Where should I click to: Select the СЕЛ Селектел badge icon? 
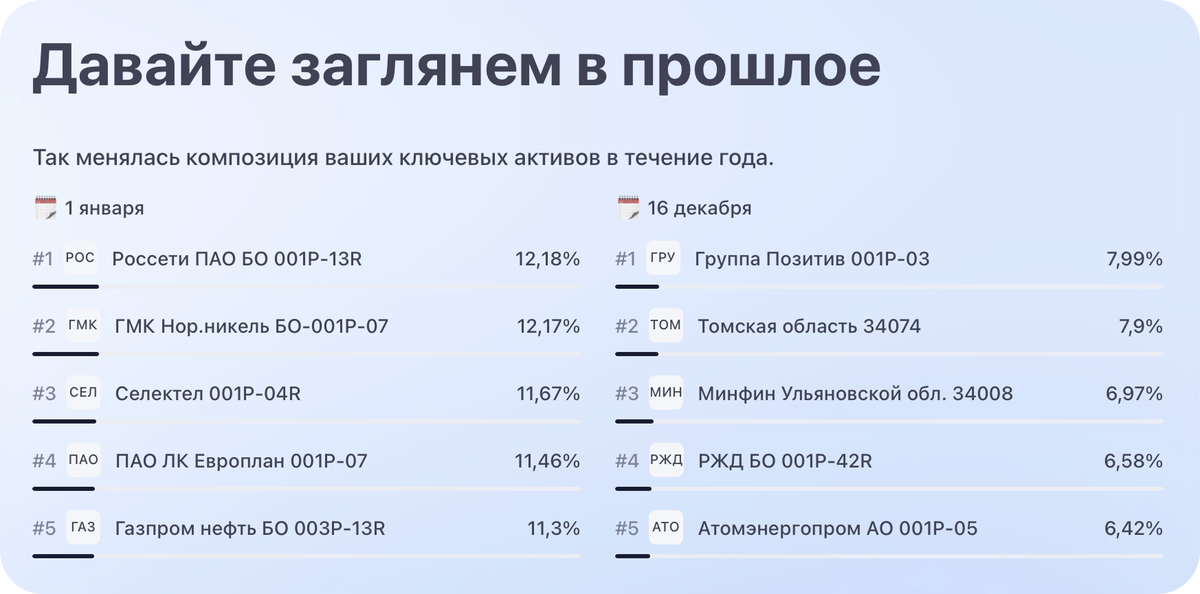83,393
